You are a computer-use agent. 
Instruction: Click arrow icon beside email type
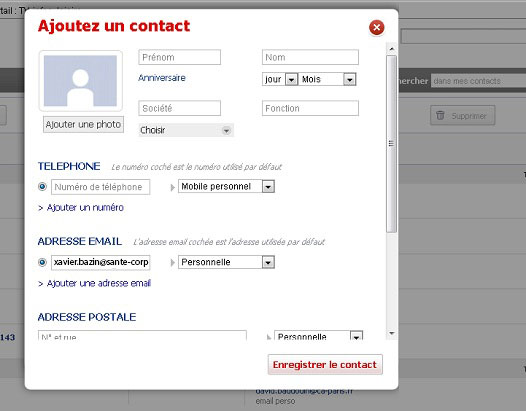[172, 262]
